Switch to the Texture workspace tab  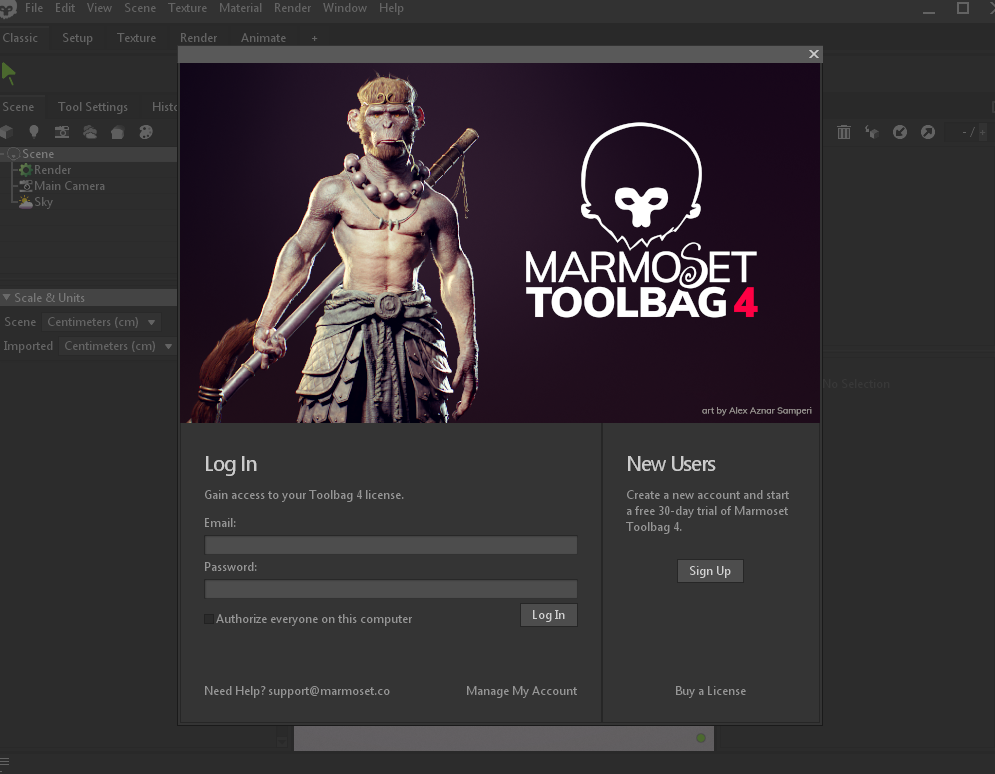(x=136, y=38)
